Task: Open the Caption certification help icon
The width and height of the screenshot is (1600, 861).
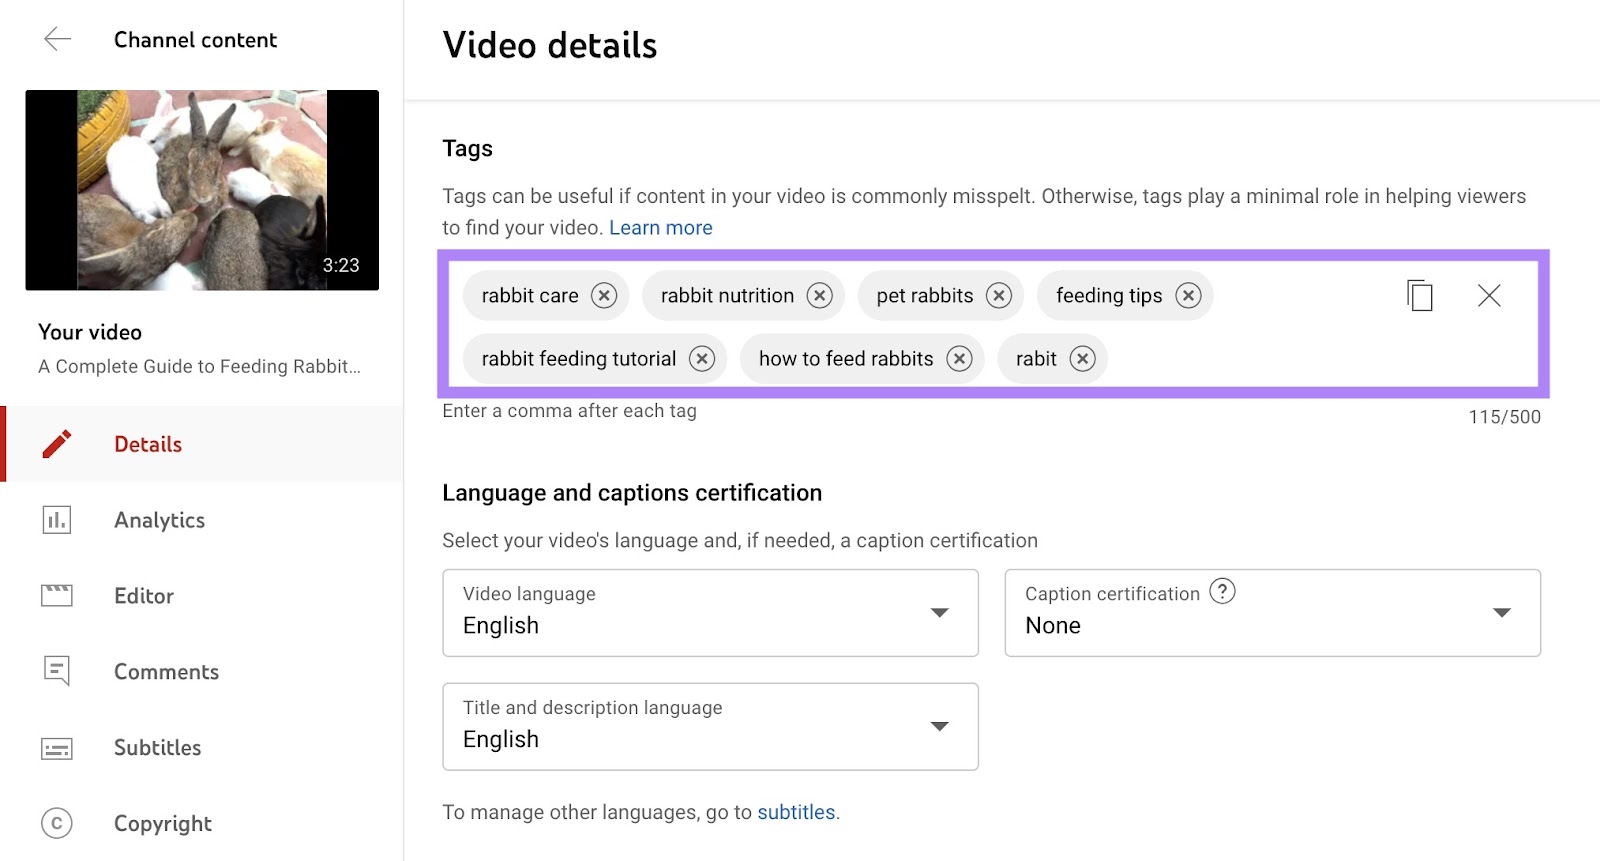Action: [x=1222, y=592]
